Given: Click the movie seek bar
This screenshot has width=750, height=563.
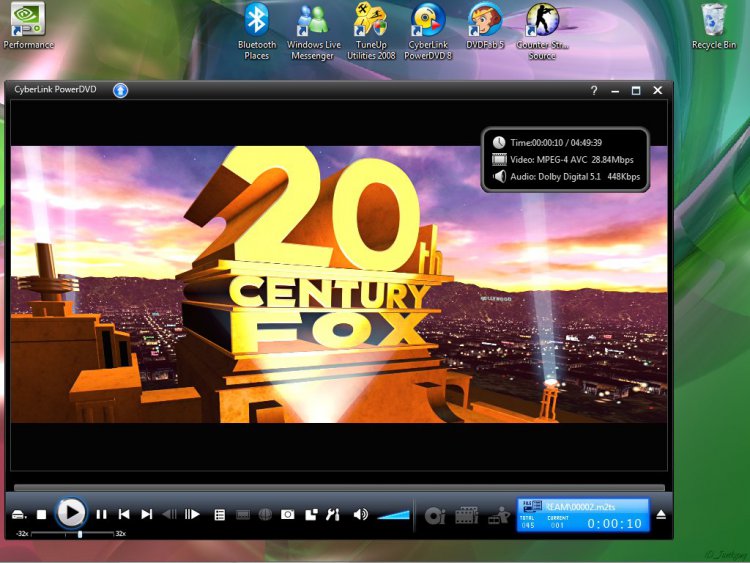Looking at the screenshot, I should tap(339, 487).
